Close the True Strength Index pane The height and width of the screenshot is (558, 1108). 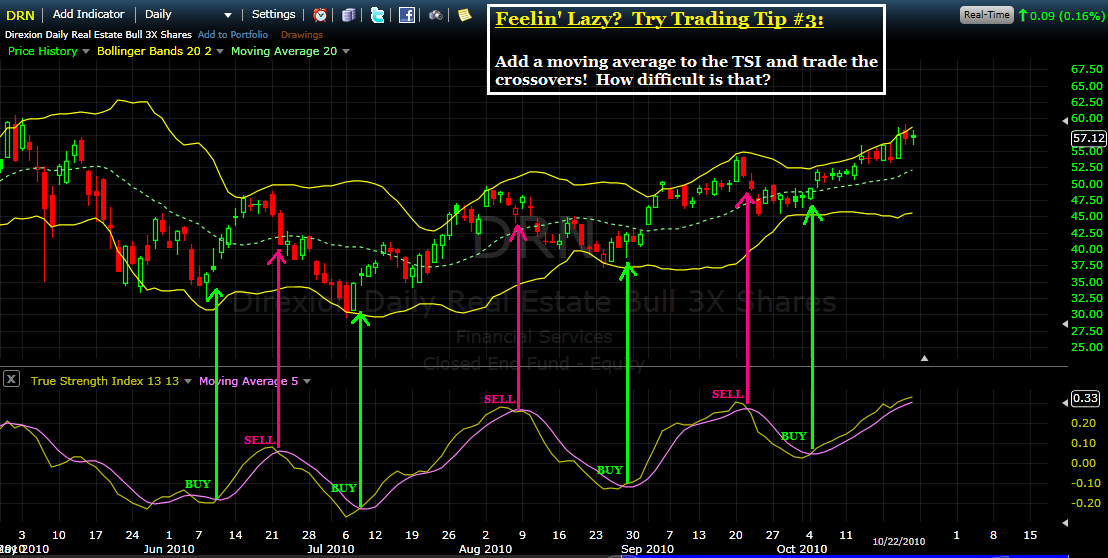point(11,379)
